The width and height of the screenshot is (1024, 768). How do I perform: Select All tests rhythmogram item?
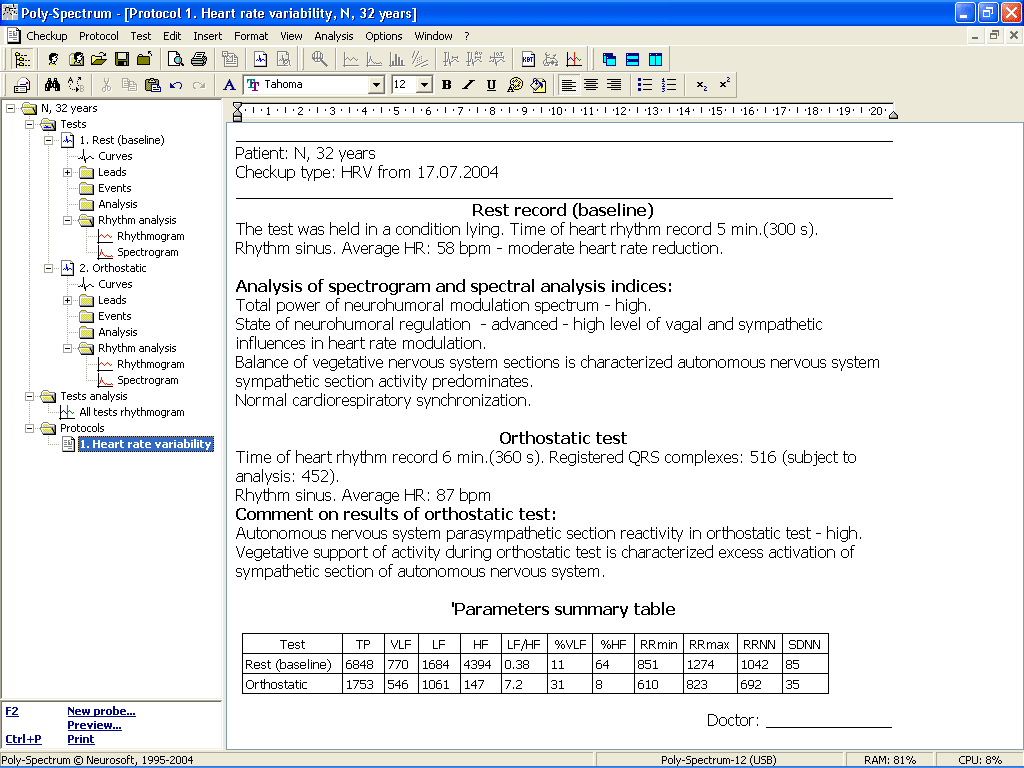coord(131,412)
